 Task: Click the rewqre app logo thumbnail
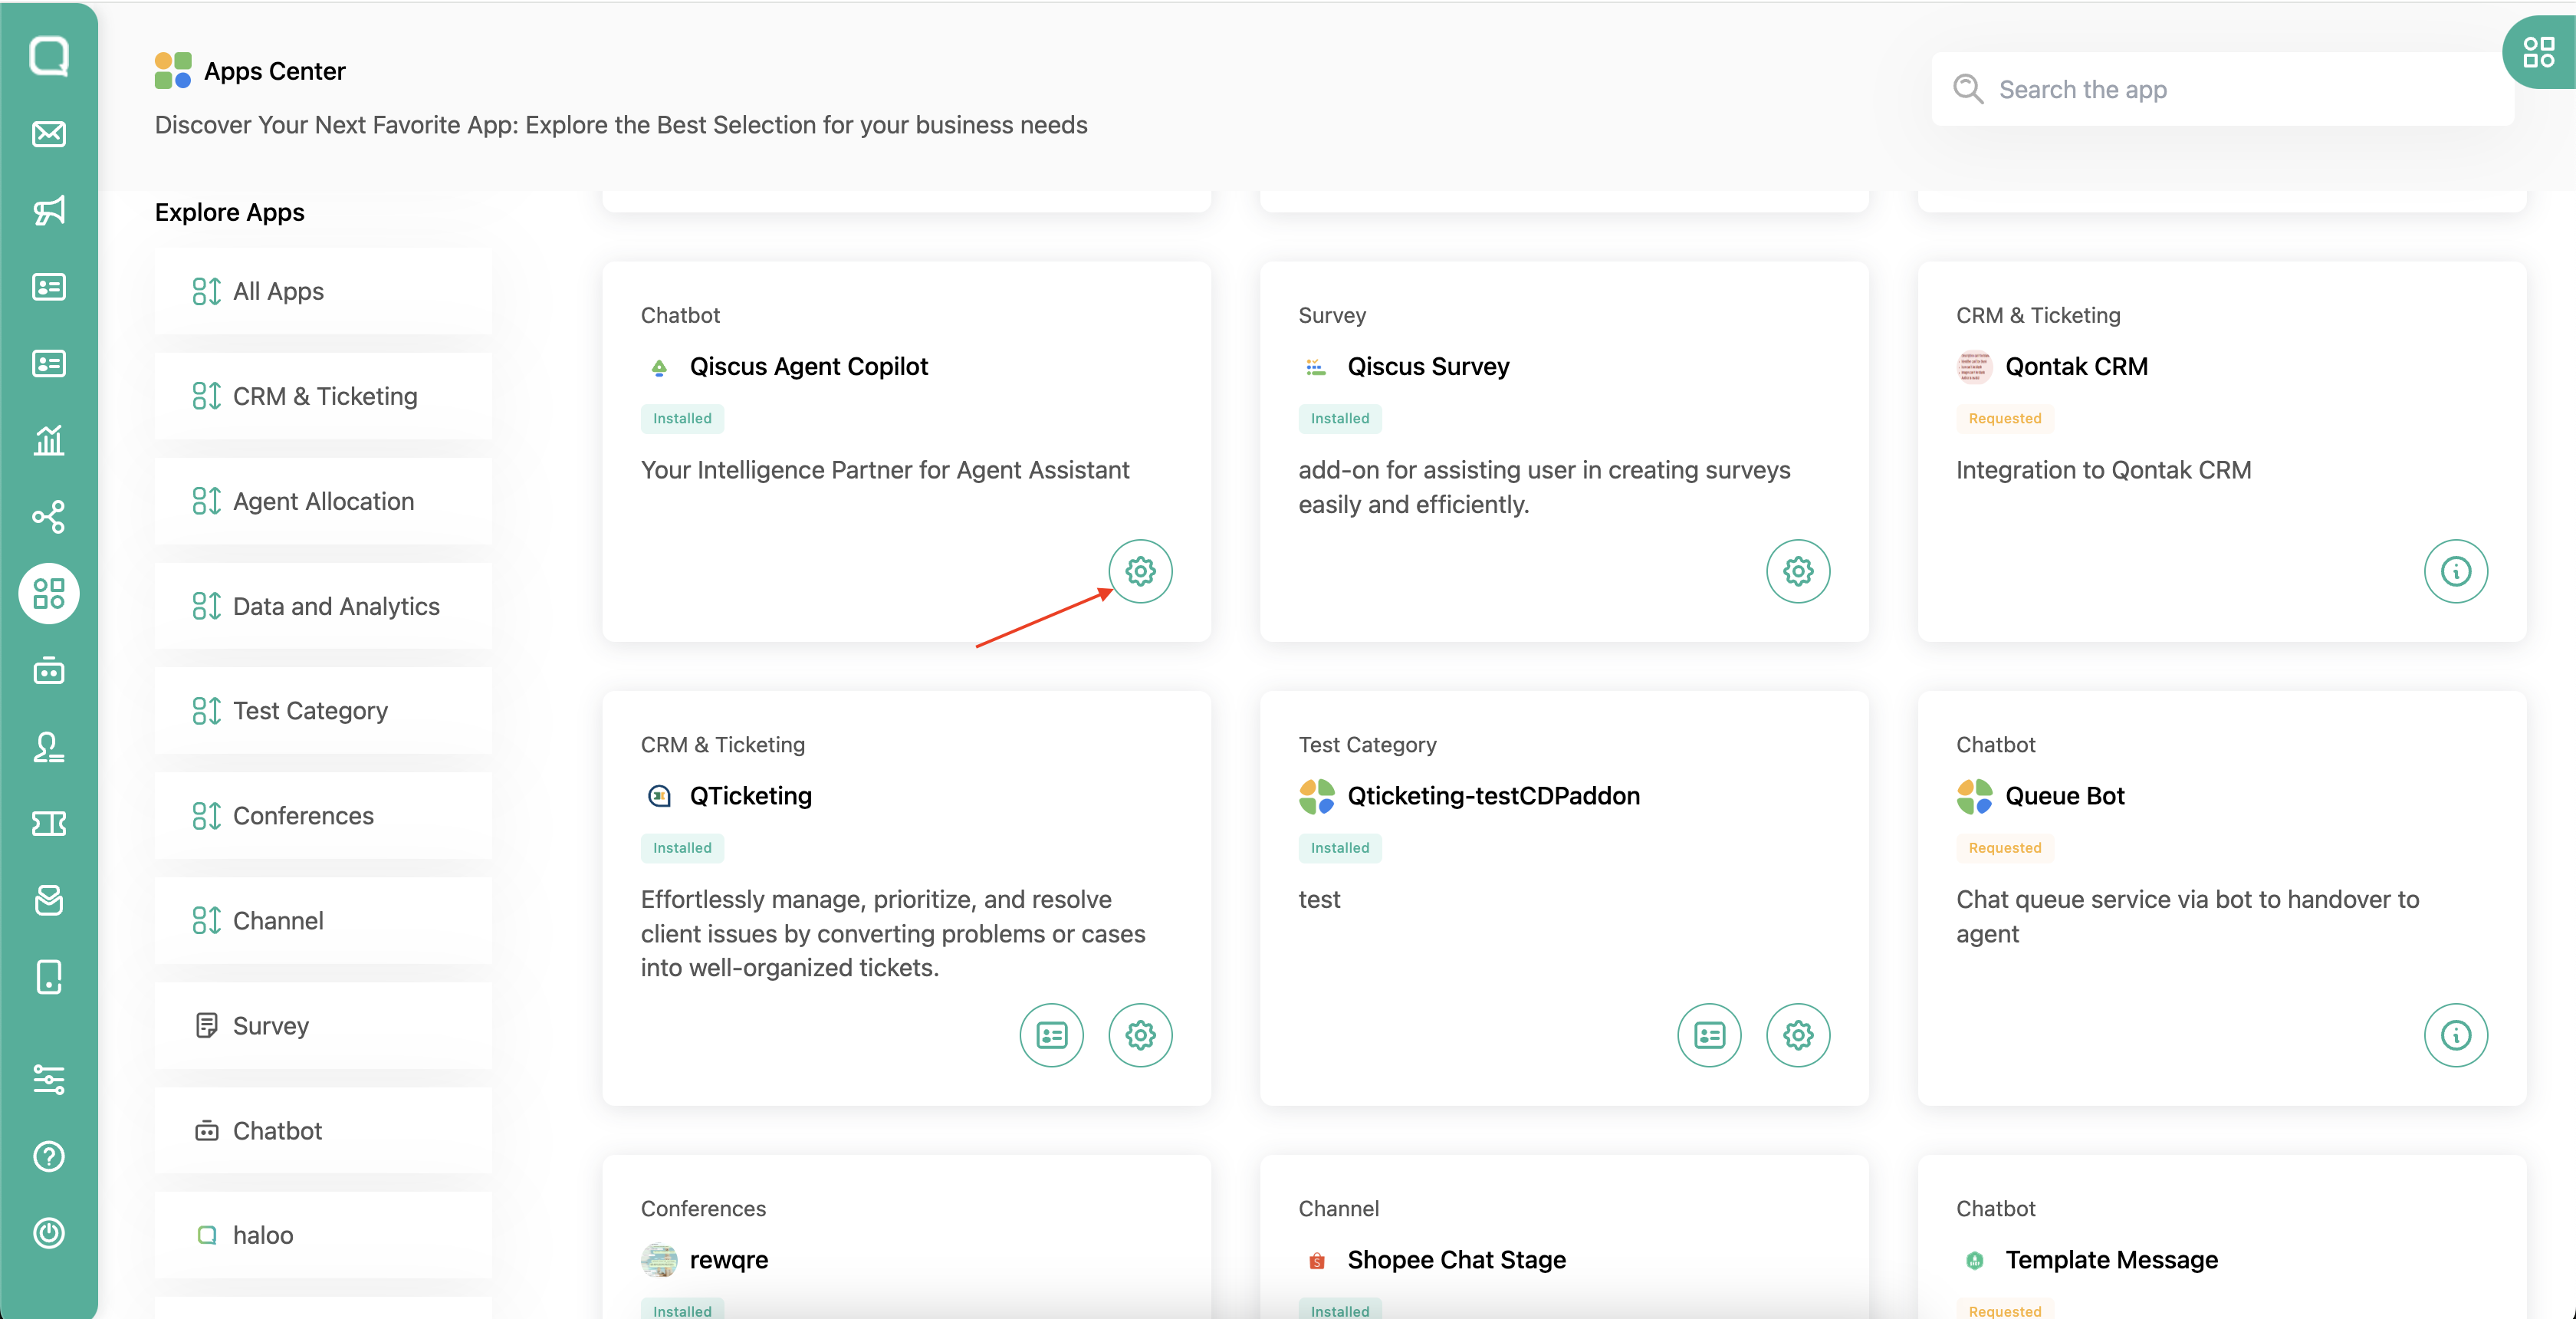click(659, 1260)
